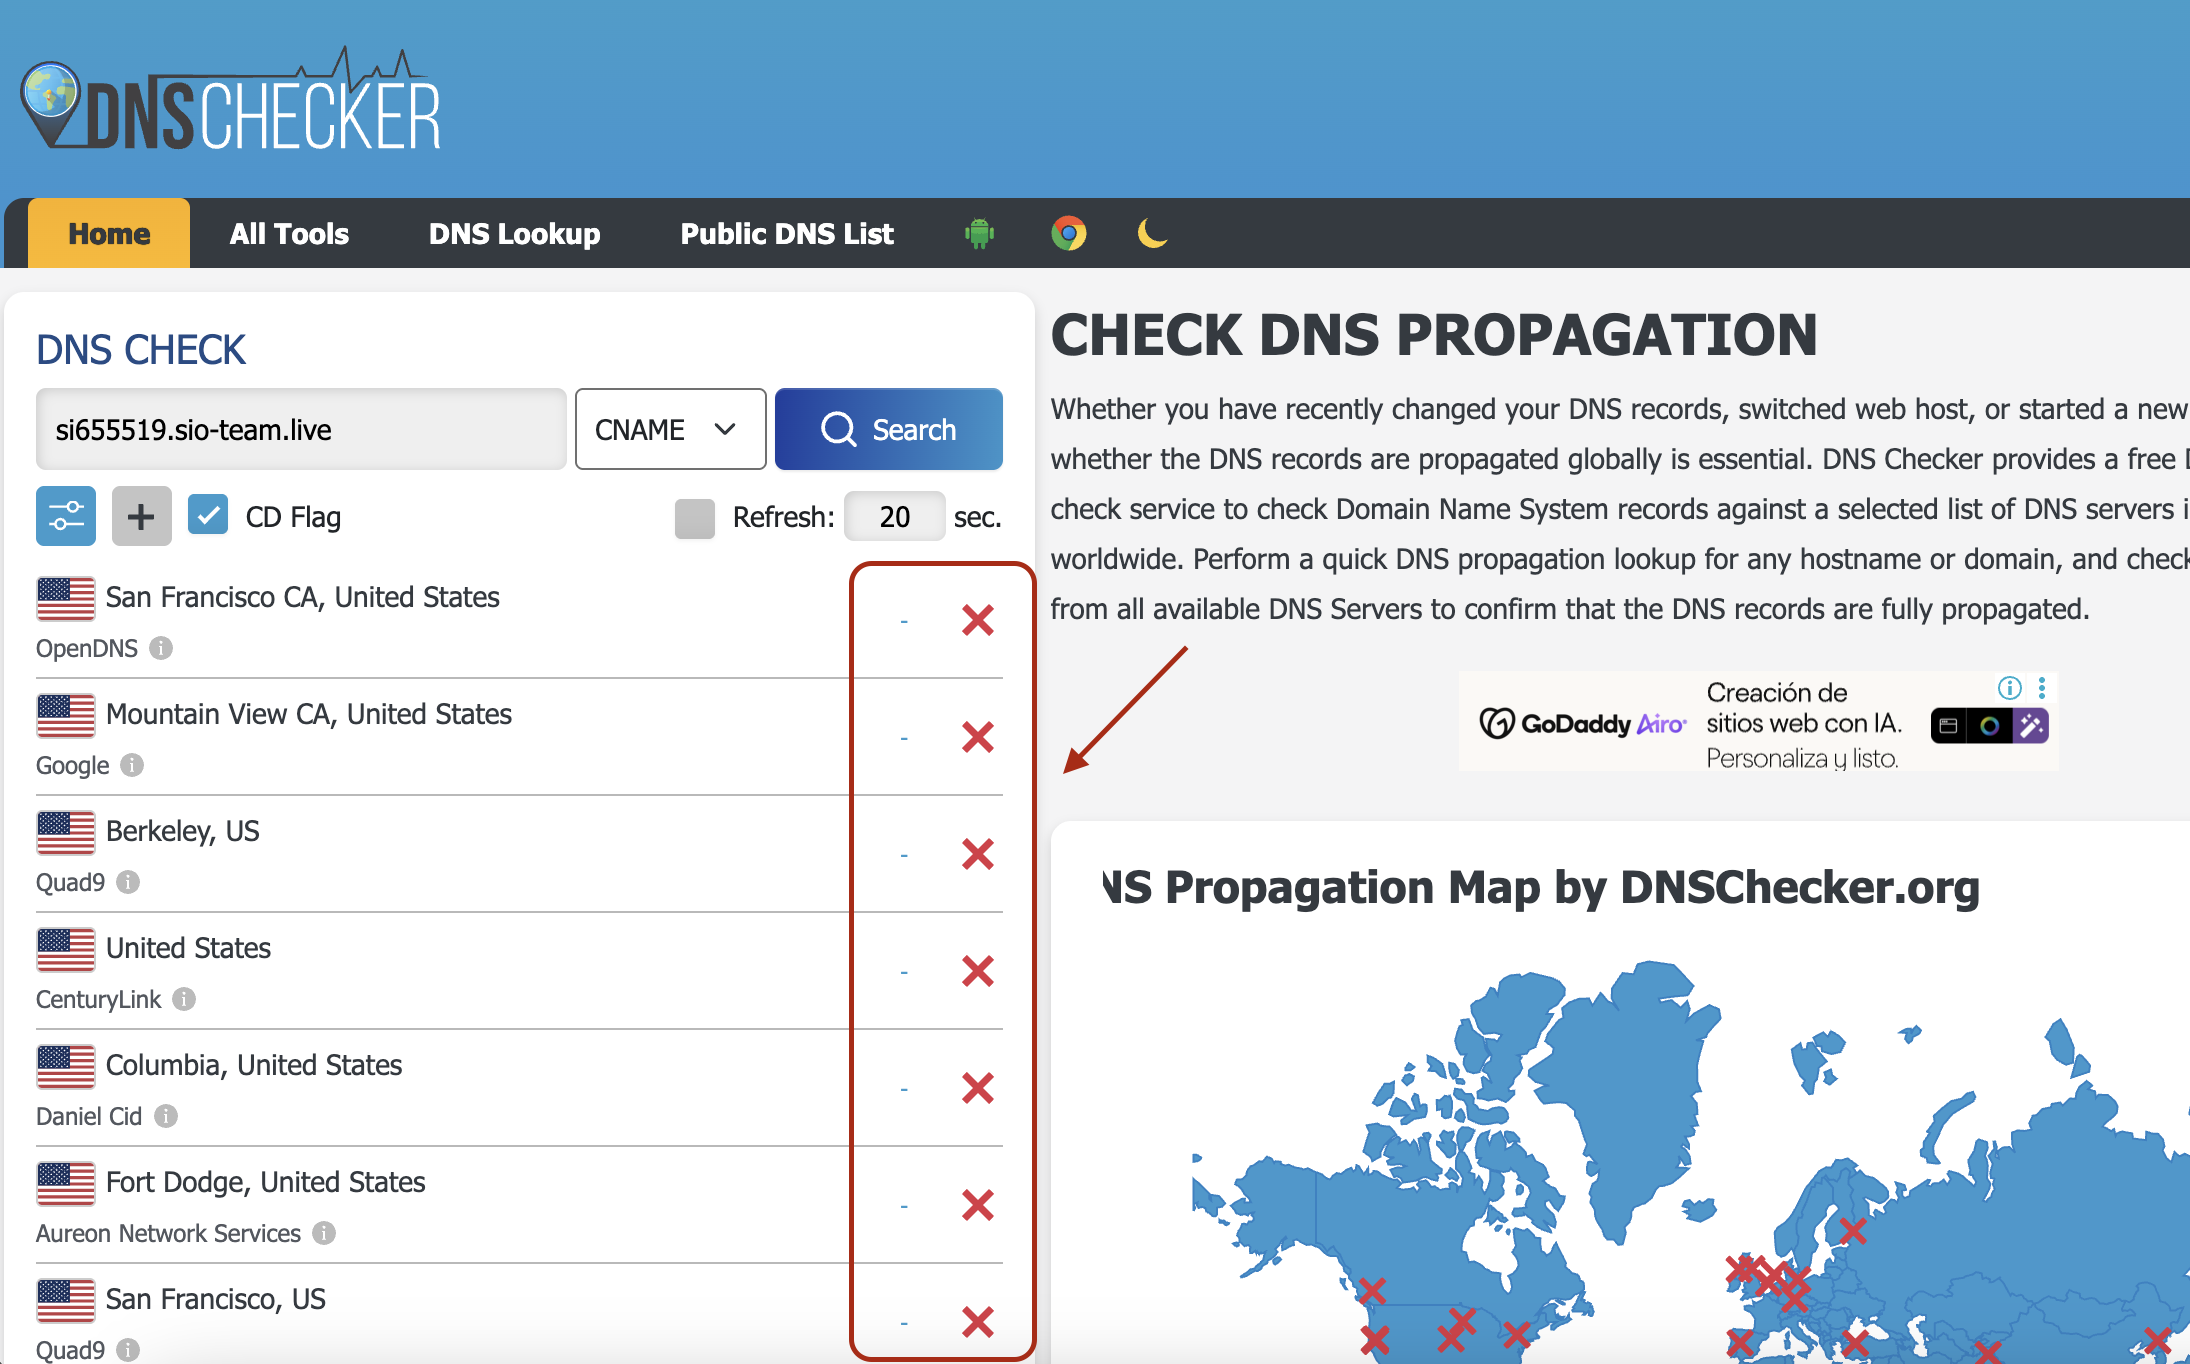
Task: Click the Chrome extension icon in navbar
Action: [x=1068, y=234]
